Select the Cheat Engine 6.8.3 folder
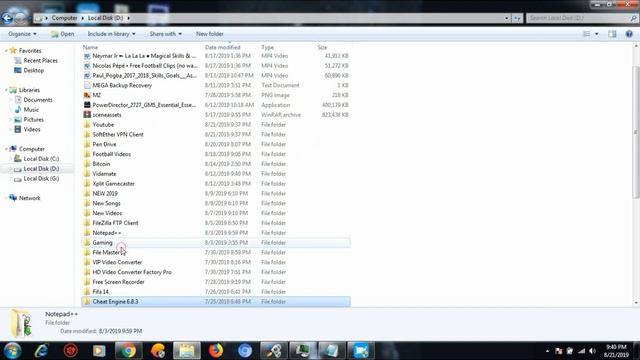640x360 pixels. pos(115,301)
